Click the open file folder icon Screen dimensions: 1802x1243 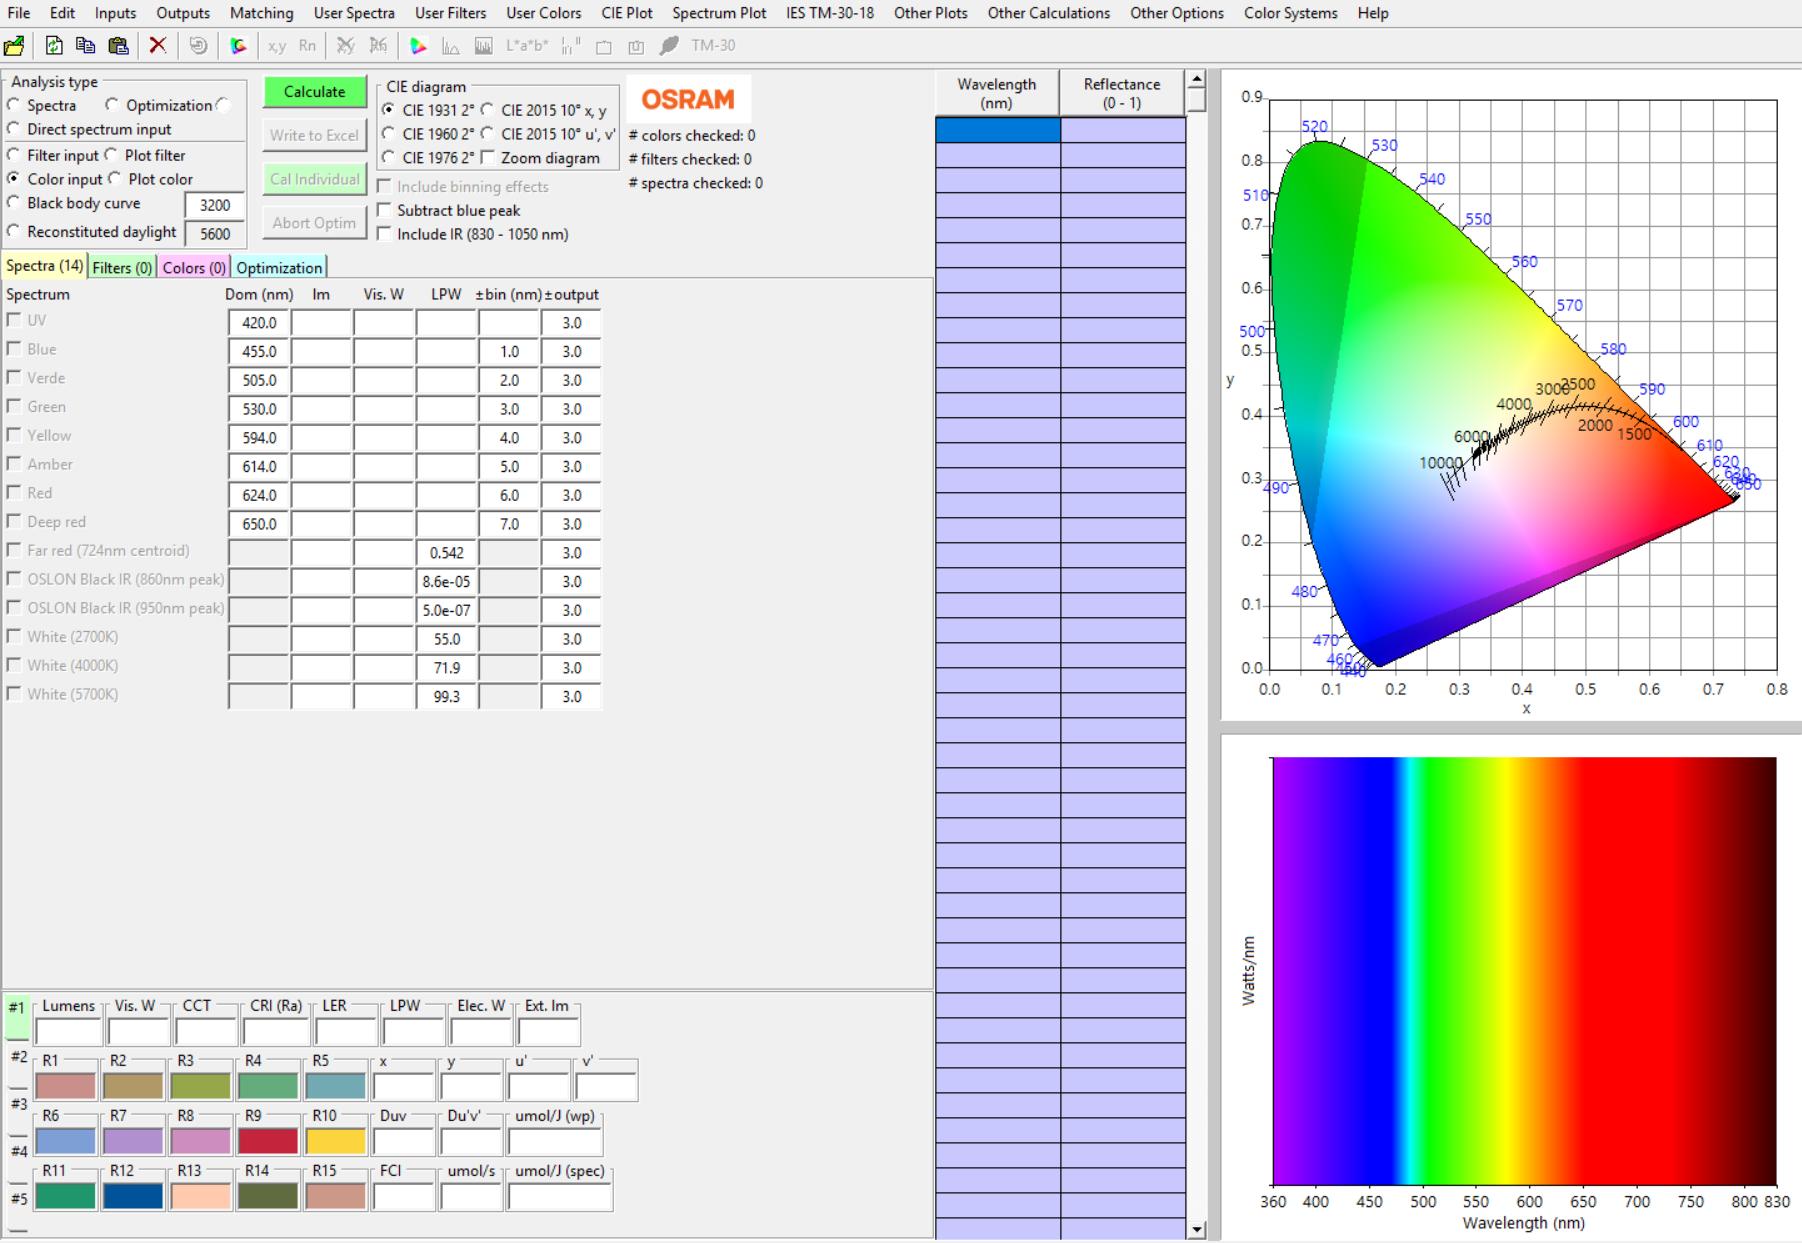(x=15, y=46)
